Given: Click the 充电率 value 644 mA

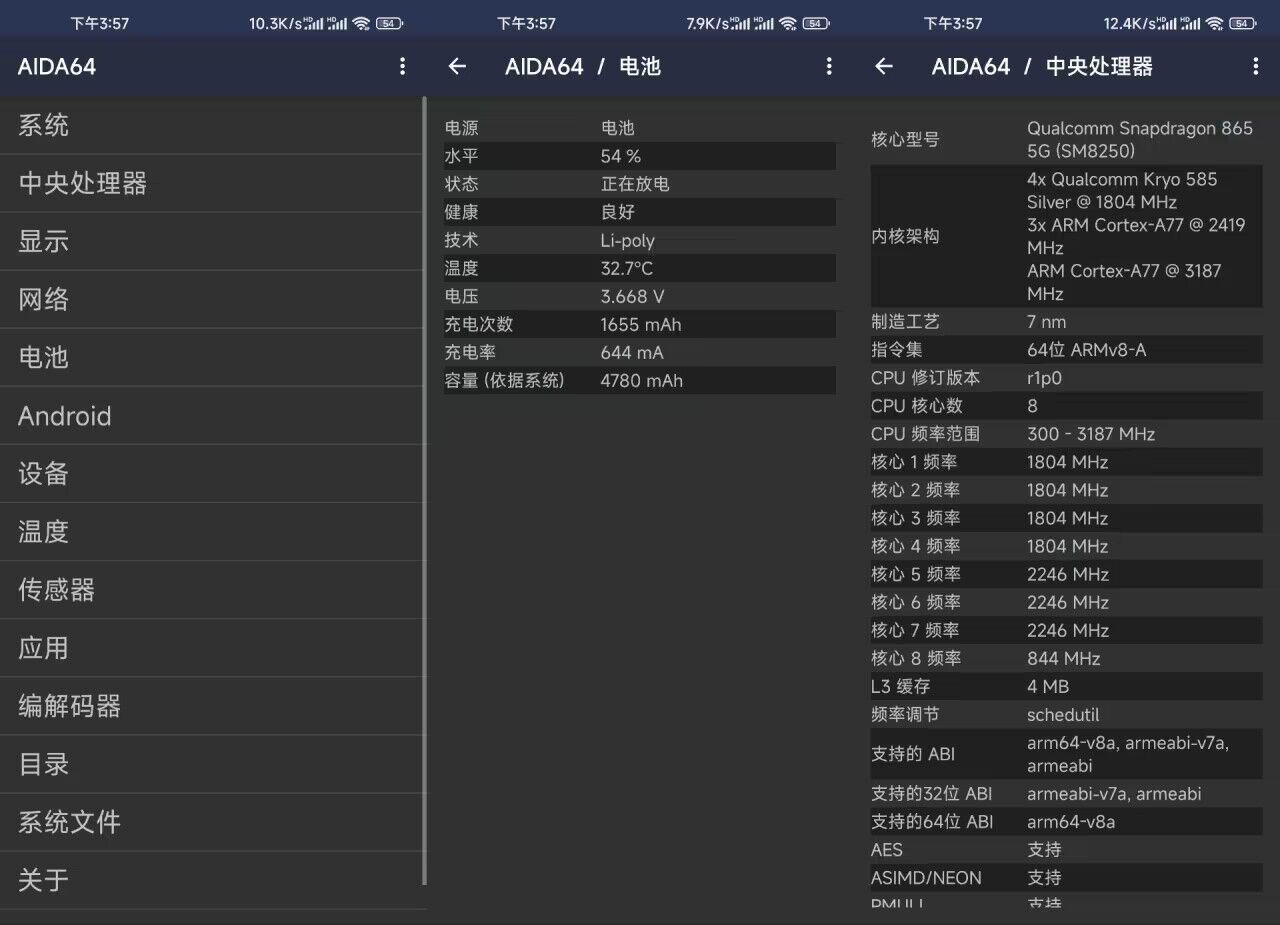Looking at the screenshot, I should [x=632, y=352].
